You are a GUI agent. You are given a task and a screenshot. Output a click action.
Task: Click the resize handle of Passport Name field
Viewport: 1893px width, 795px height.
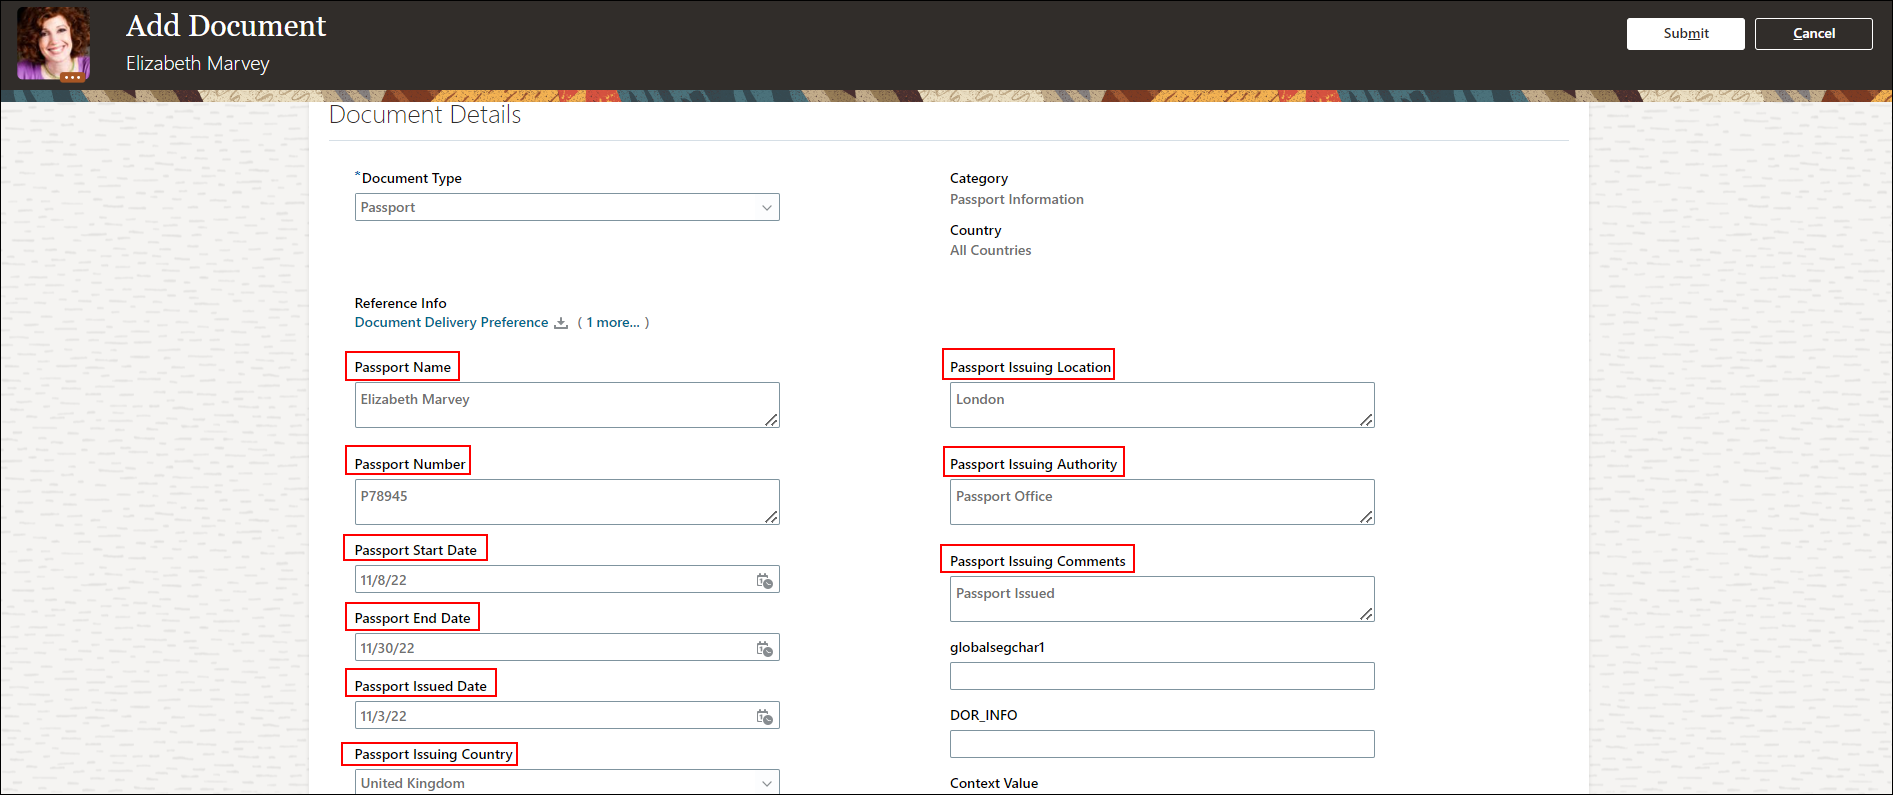(x=771, y=420)
